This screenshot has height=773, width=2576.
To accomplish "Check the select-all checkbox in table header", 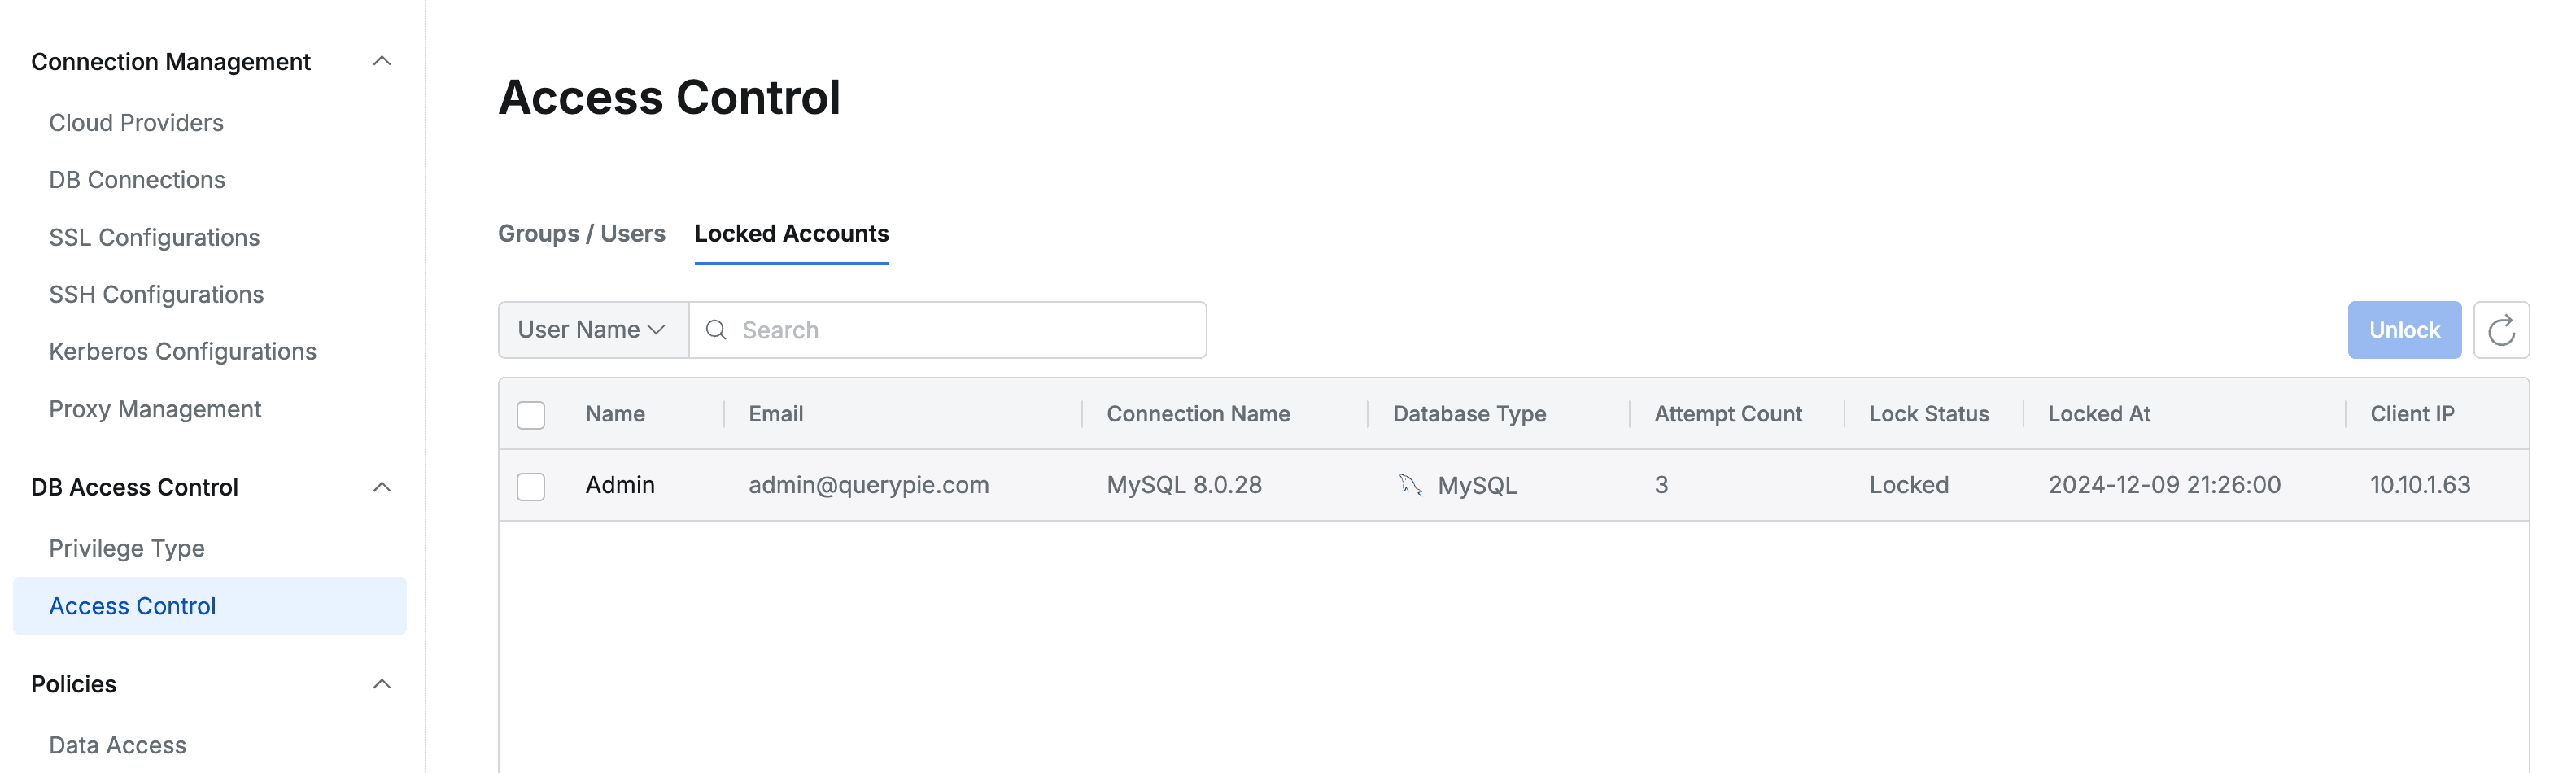I will [531, 413].
